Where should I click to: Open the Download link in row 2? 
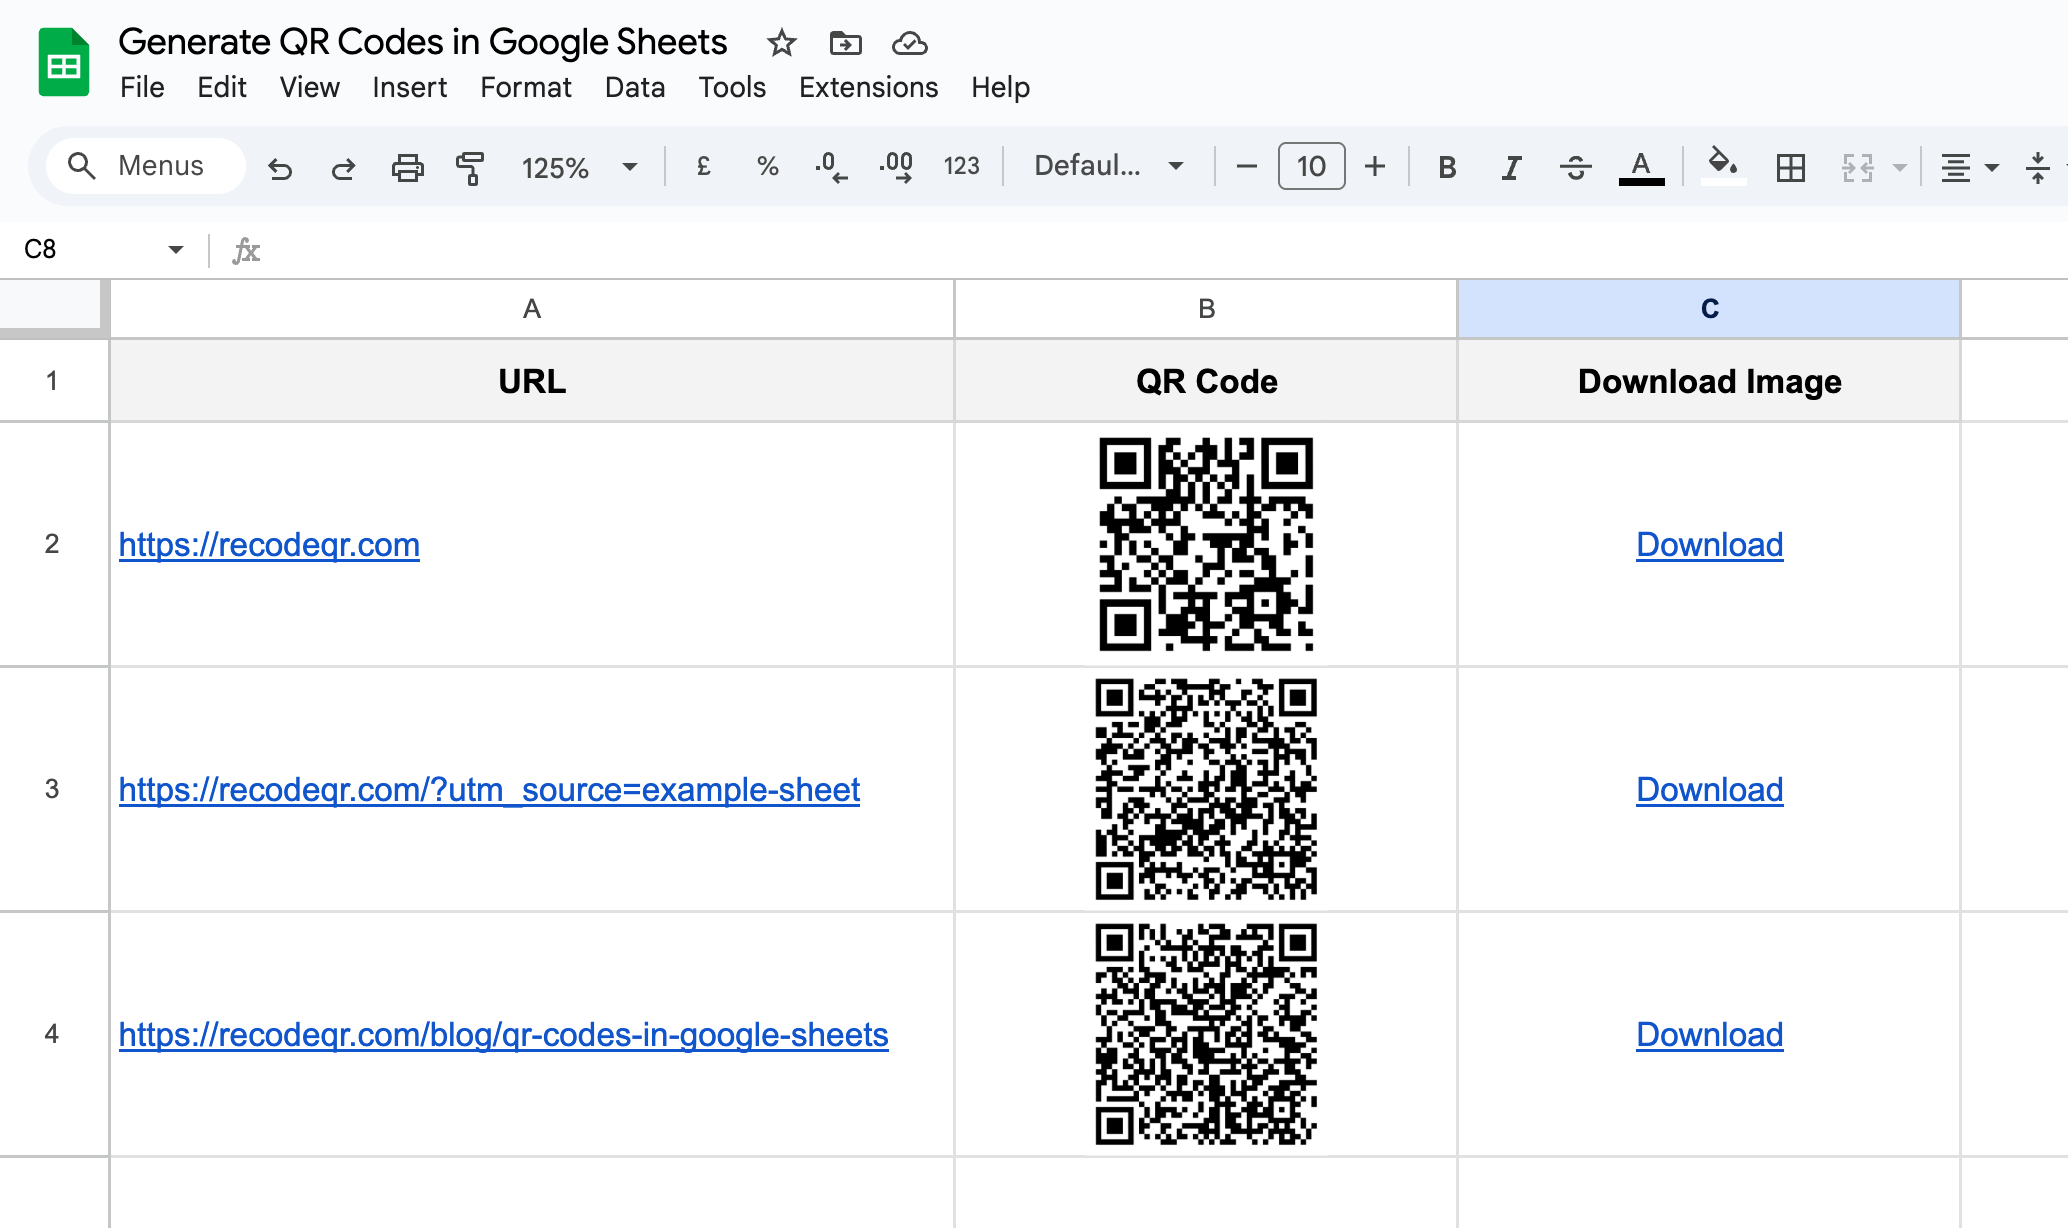pyautogui.click(x=1709, y=545)
